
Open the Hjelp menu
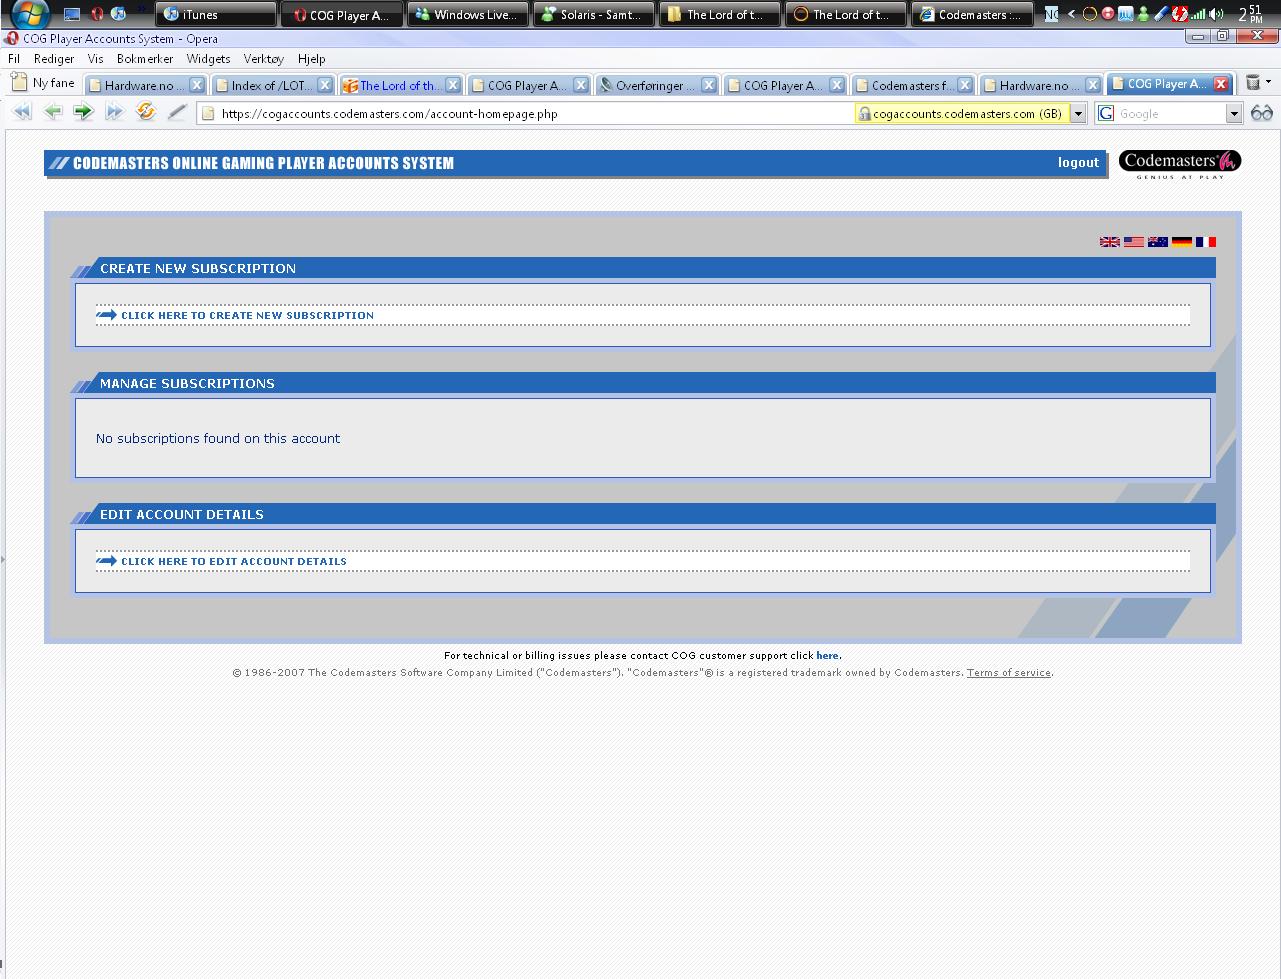(311, 59)
